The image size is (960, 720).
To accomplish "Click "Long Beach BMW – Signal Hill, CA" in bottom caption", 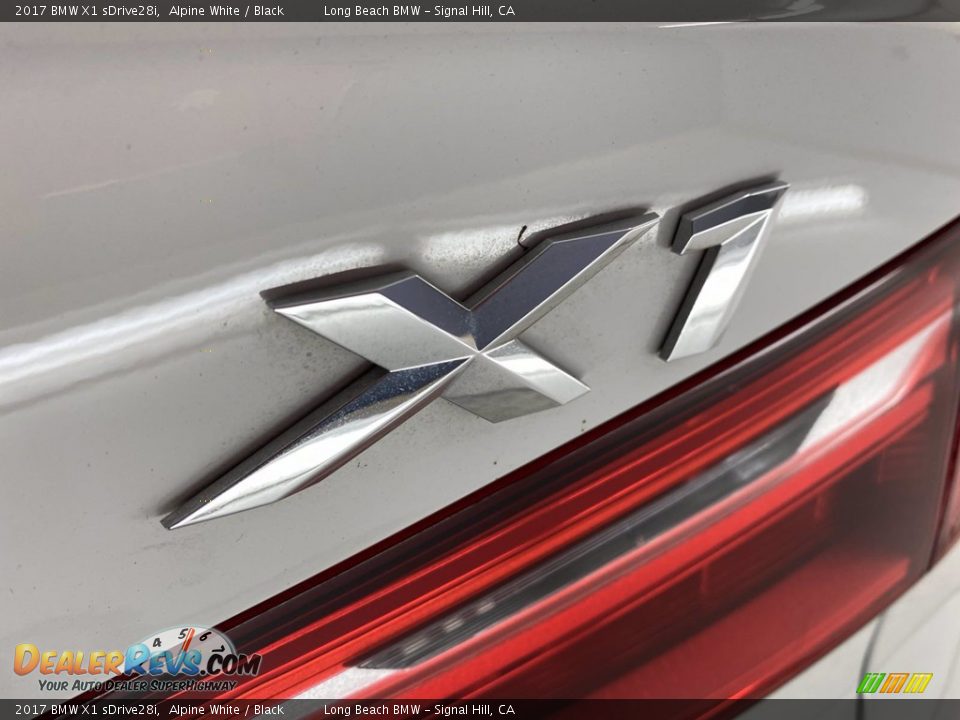I will (419, 710).
